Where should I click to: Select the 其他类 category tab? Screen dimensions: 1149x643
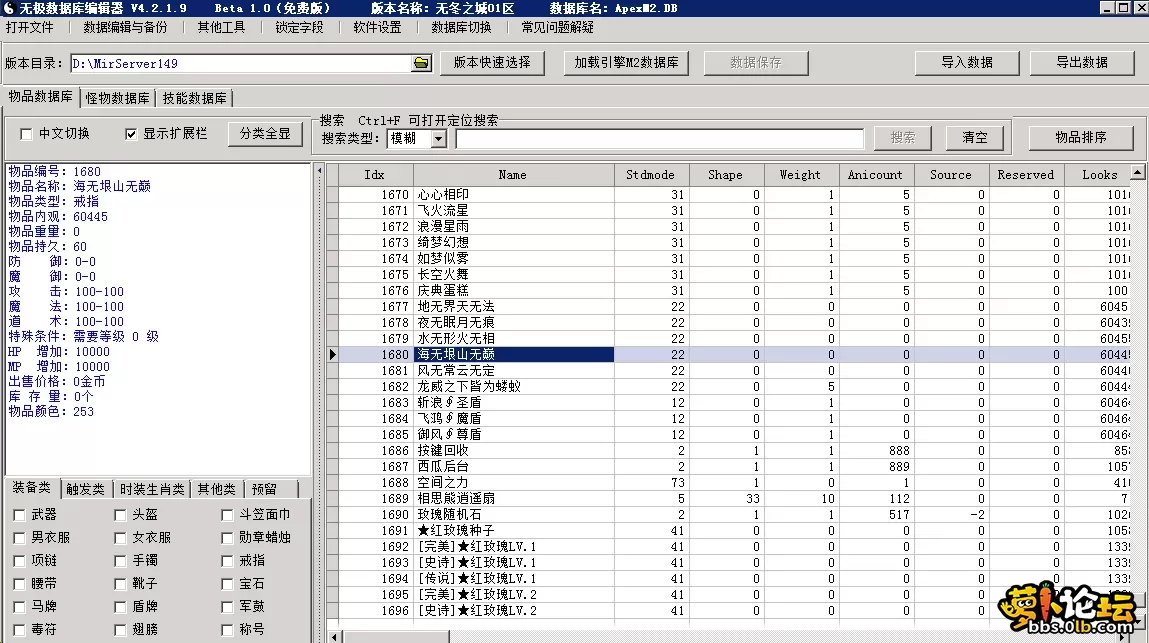217,489
